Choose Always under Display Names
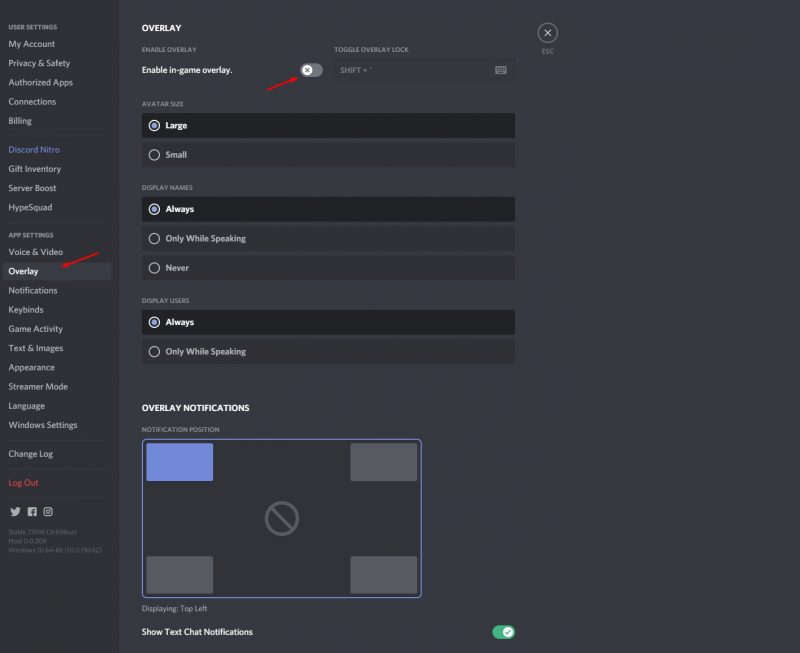 coord(328,209)
